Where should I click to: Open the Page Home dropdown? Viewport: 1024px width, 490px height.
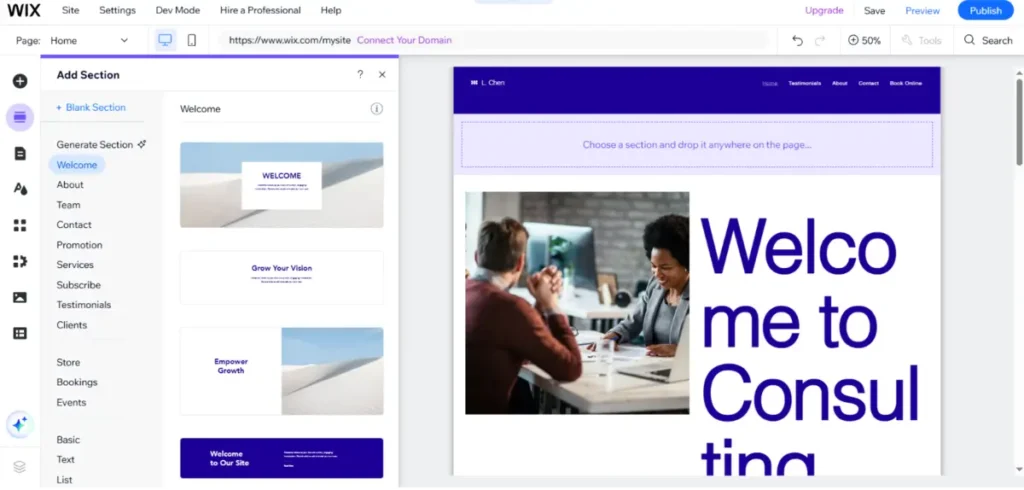pos(90,41)
